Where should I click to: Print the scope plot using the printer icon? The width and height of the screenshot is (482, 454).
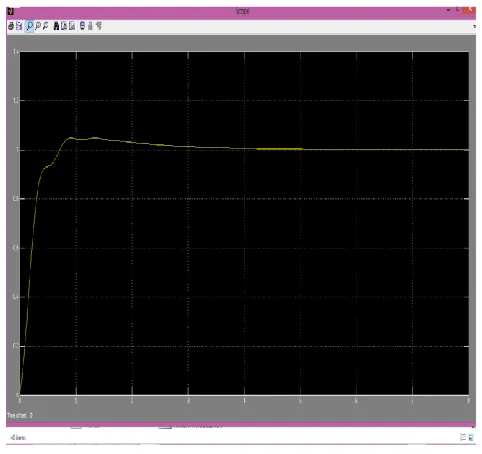[11, 26]
